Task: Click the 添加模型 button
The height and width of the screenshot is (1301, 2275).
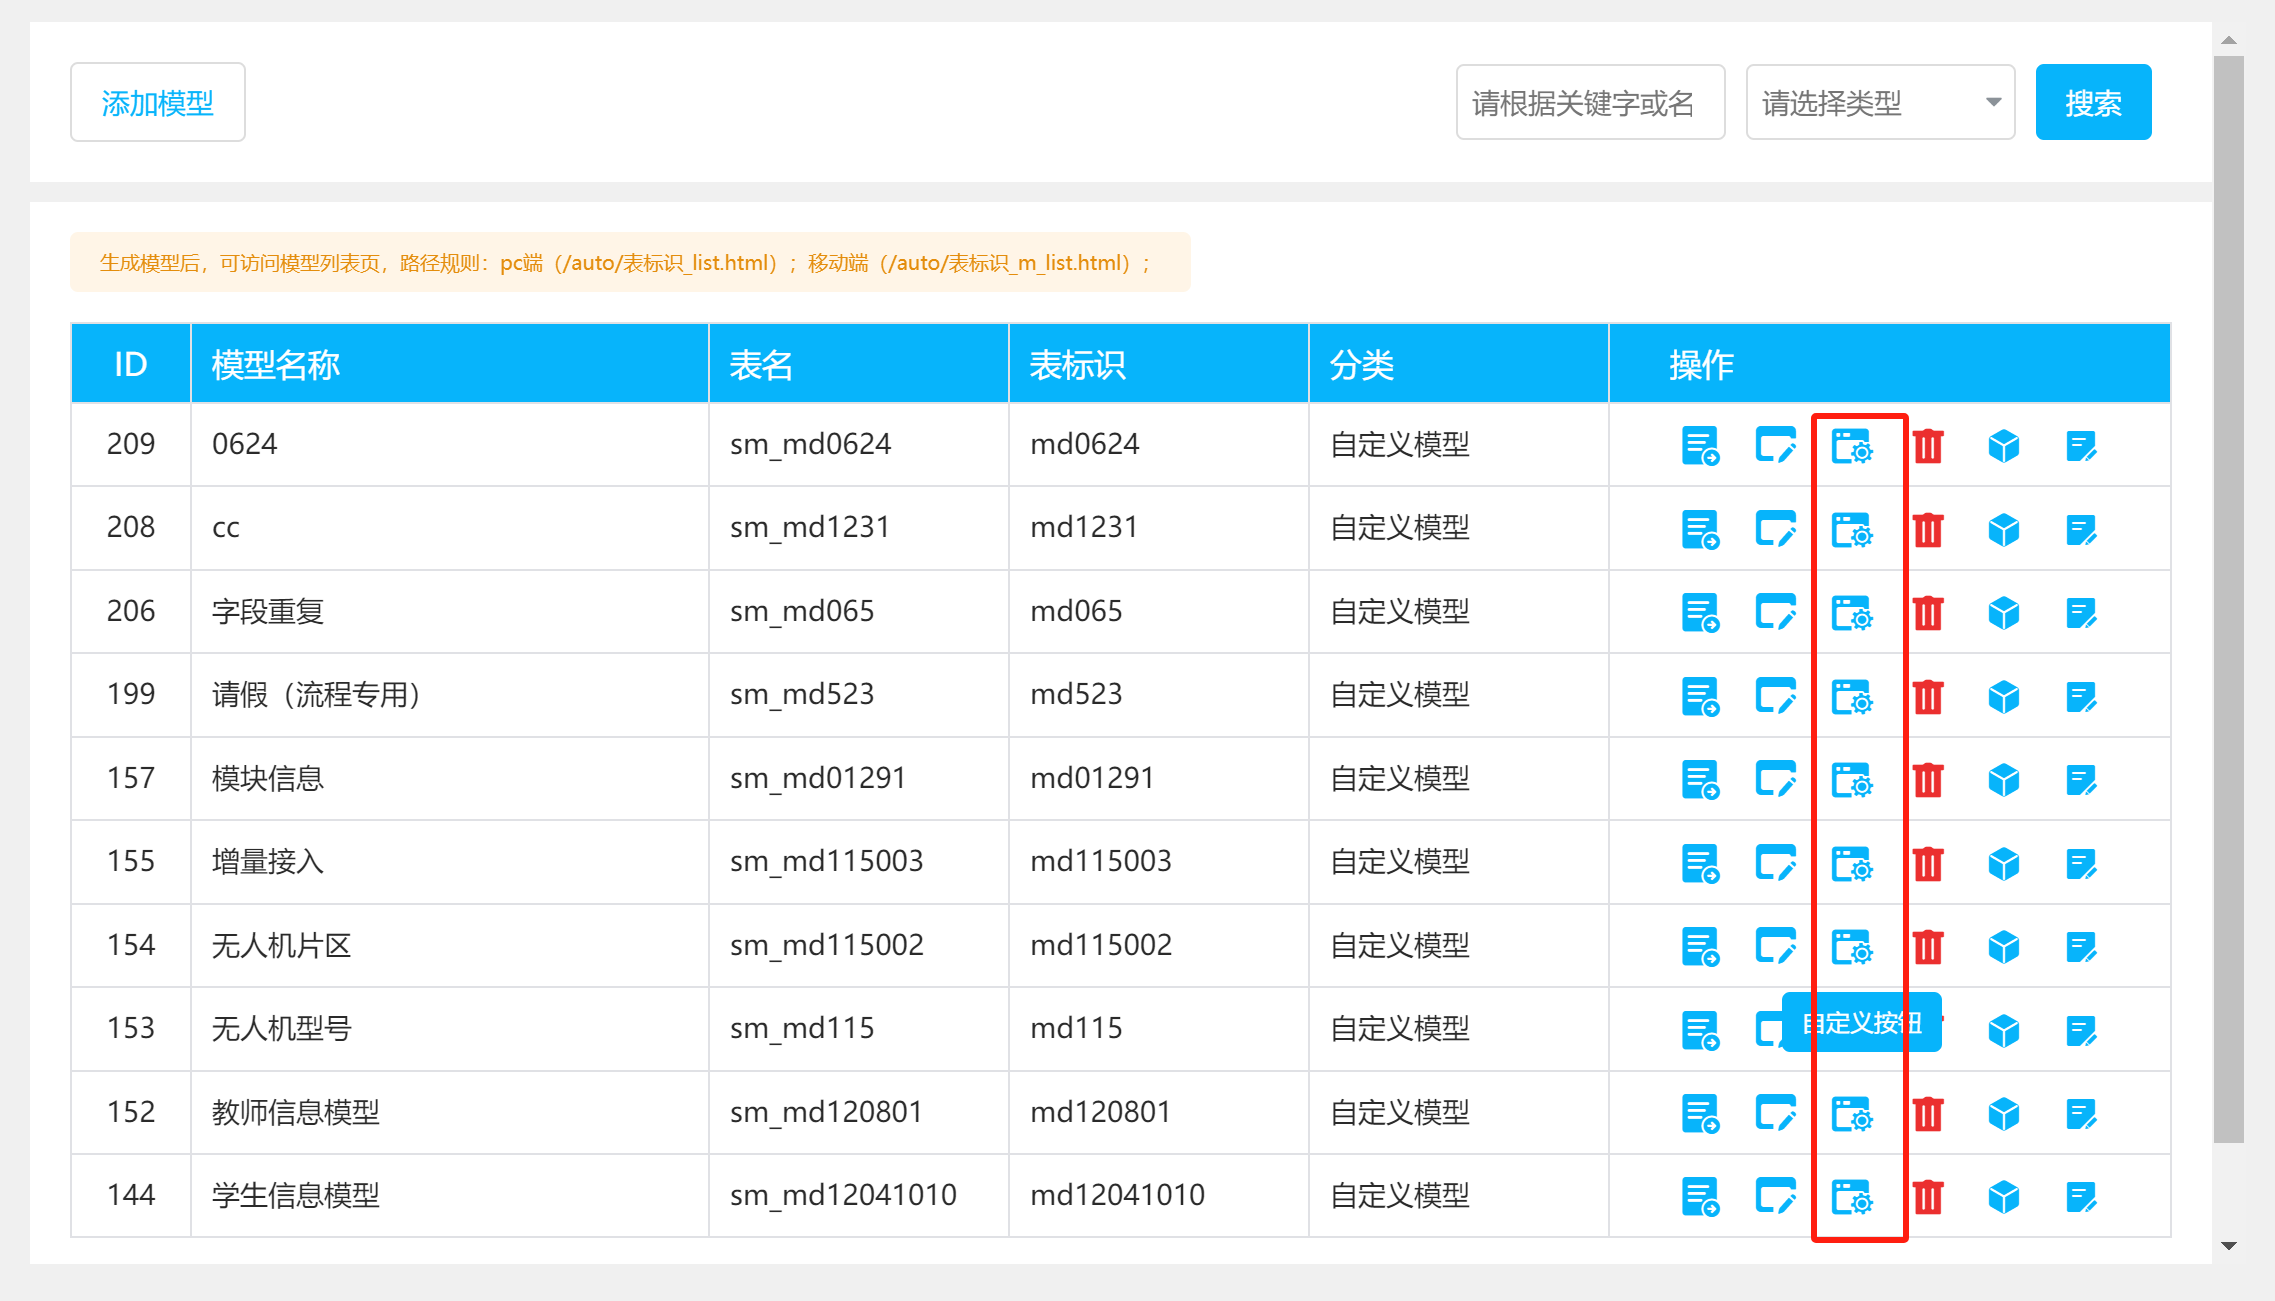Action: point(158,103)
